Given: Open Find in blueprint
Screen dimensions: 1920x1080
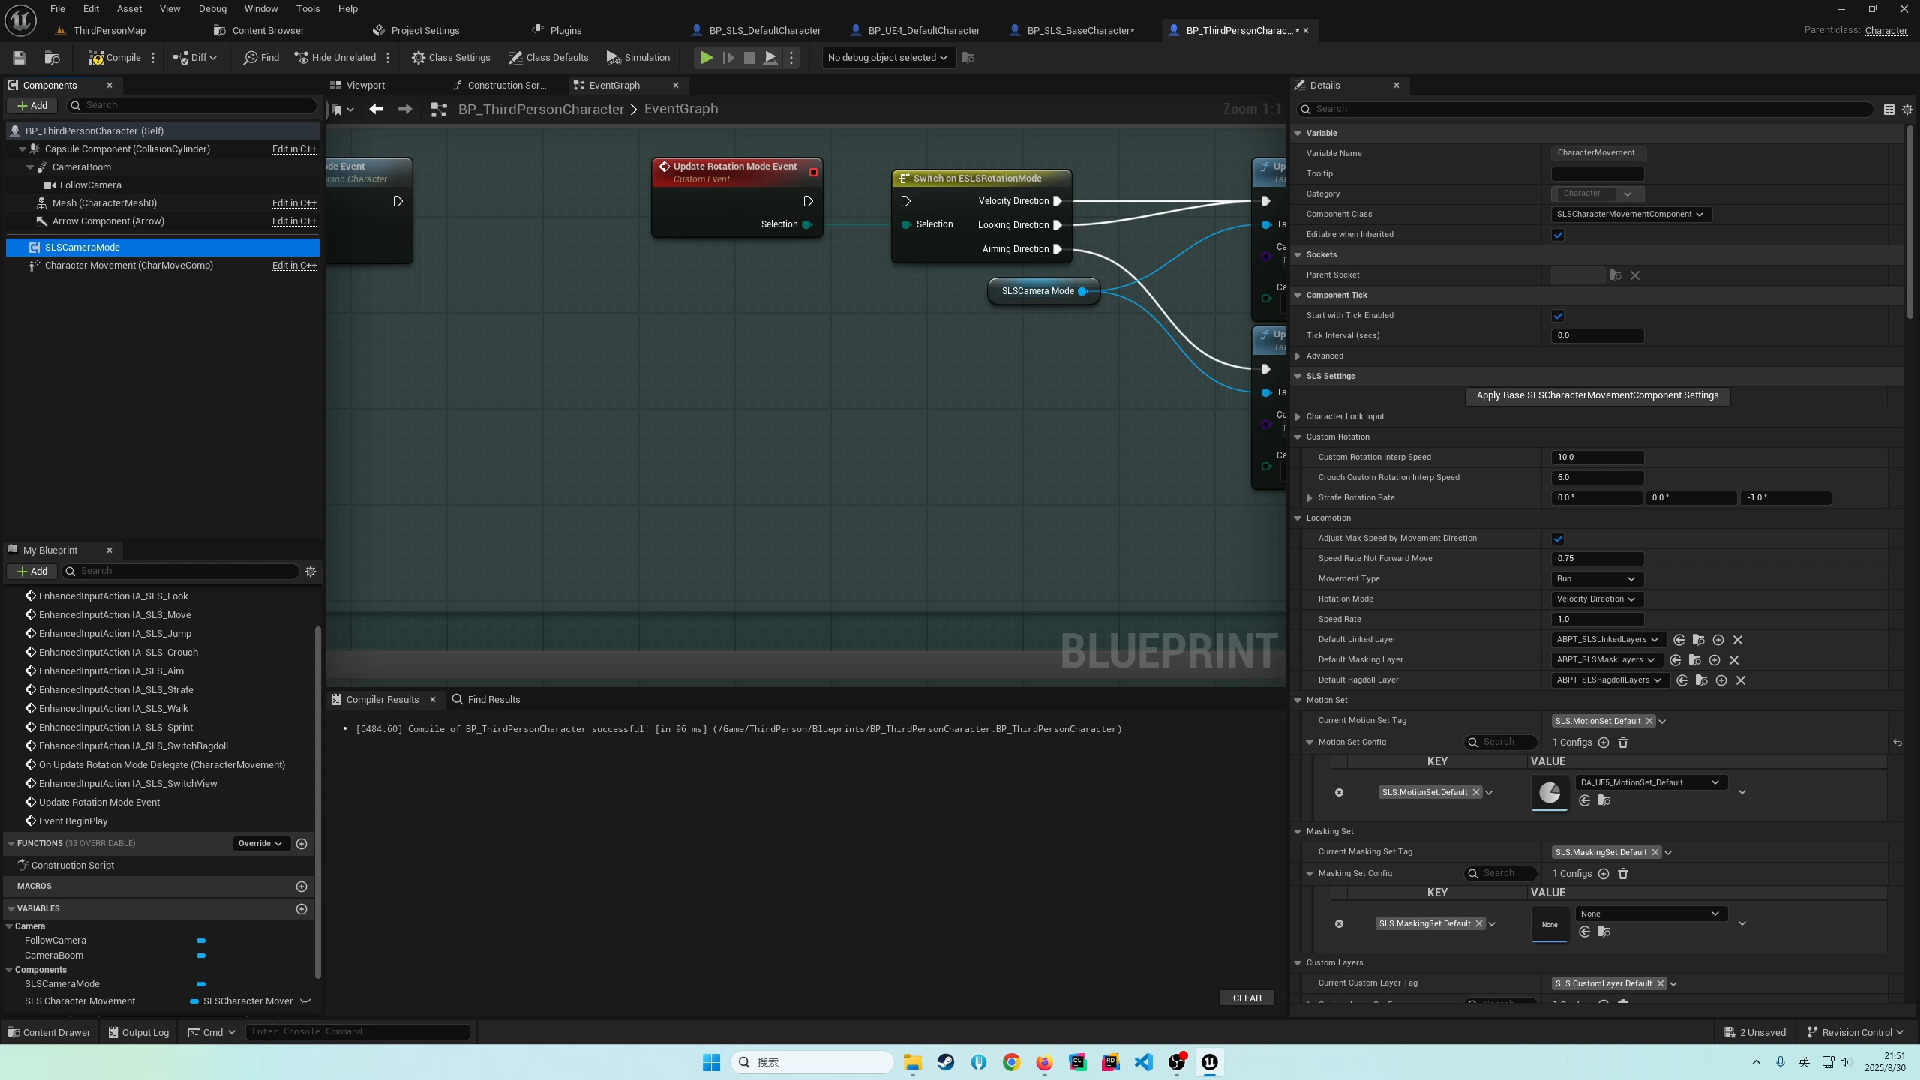Looking at the screenshot, I should point(261,58).
